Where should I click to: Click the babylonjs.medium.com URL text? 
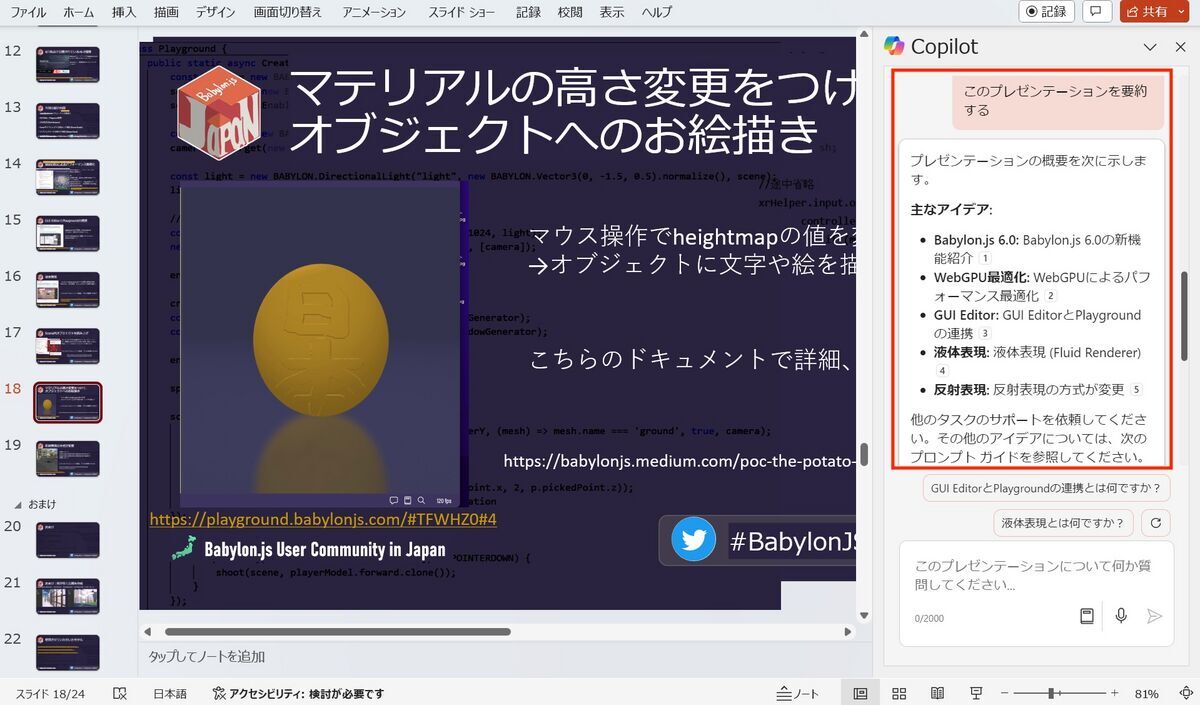[680, 461]
